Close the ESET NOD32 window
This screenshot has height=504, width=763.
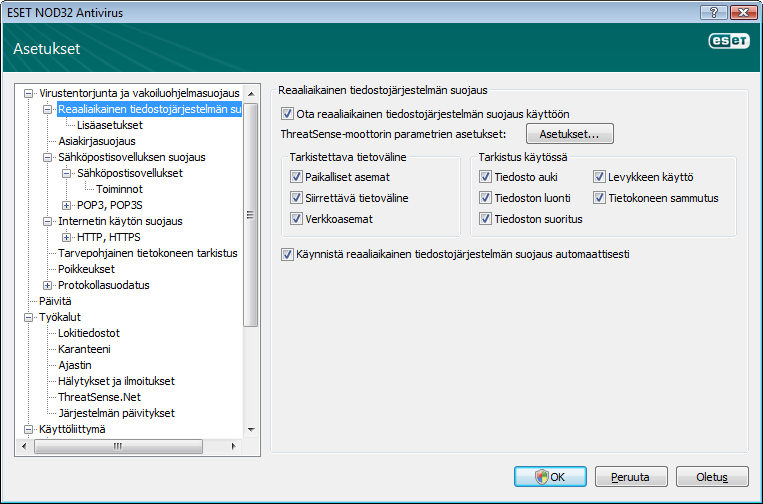pyautogui.click(x=743, y=12)
